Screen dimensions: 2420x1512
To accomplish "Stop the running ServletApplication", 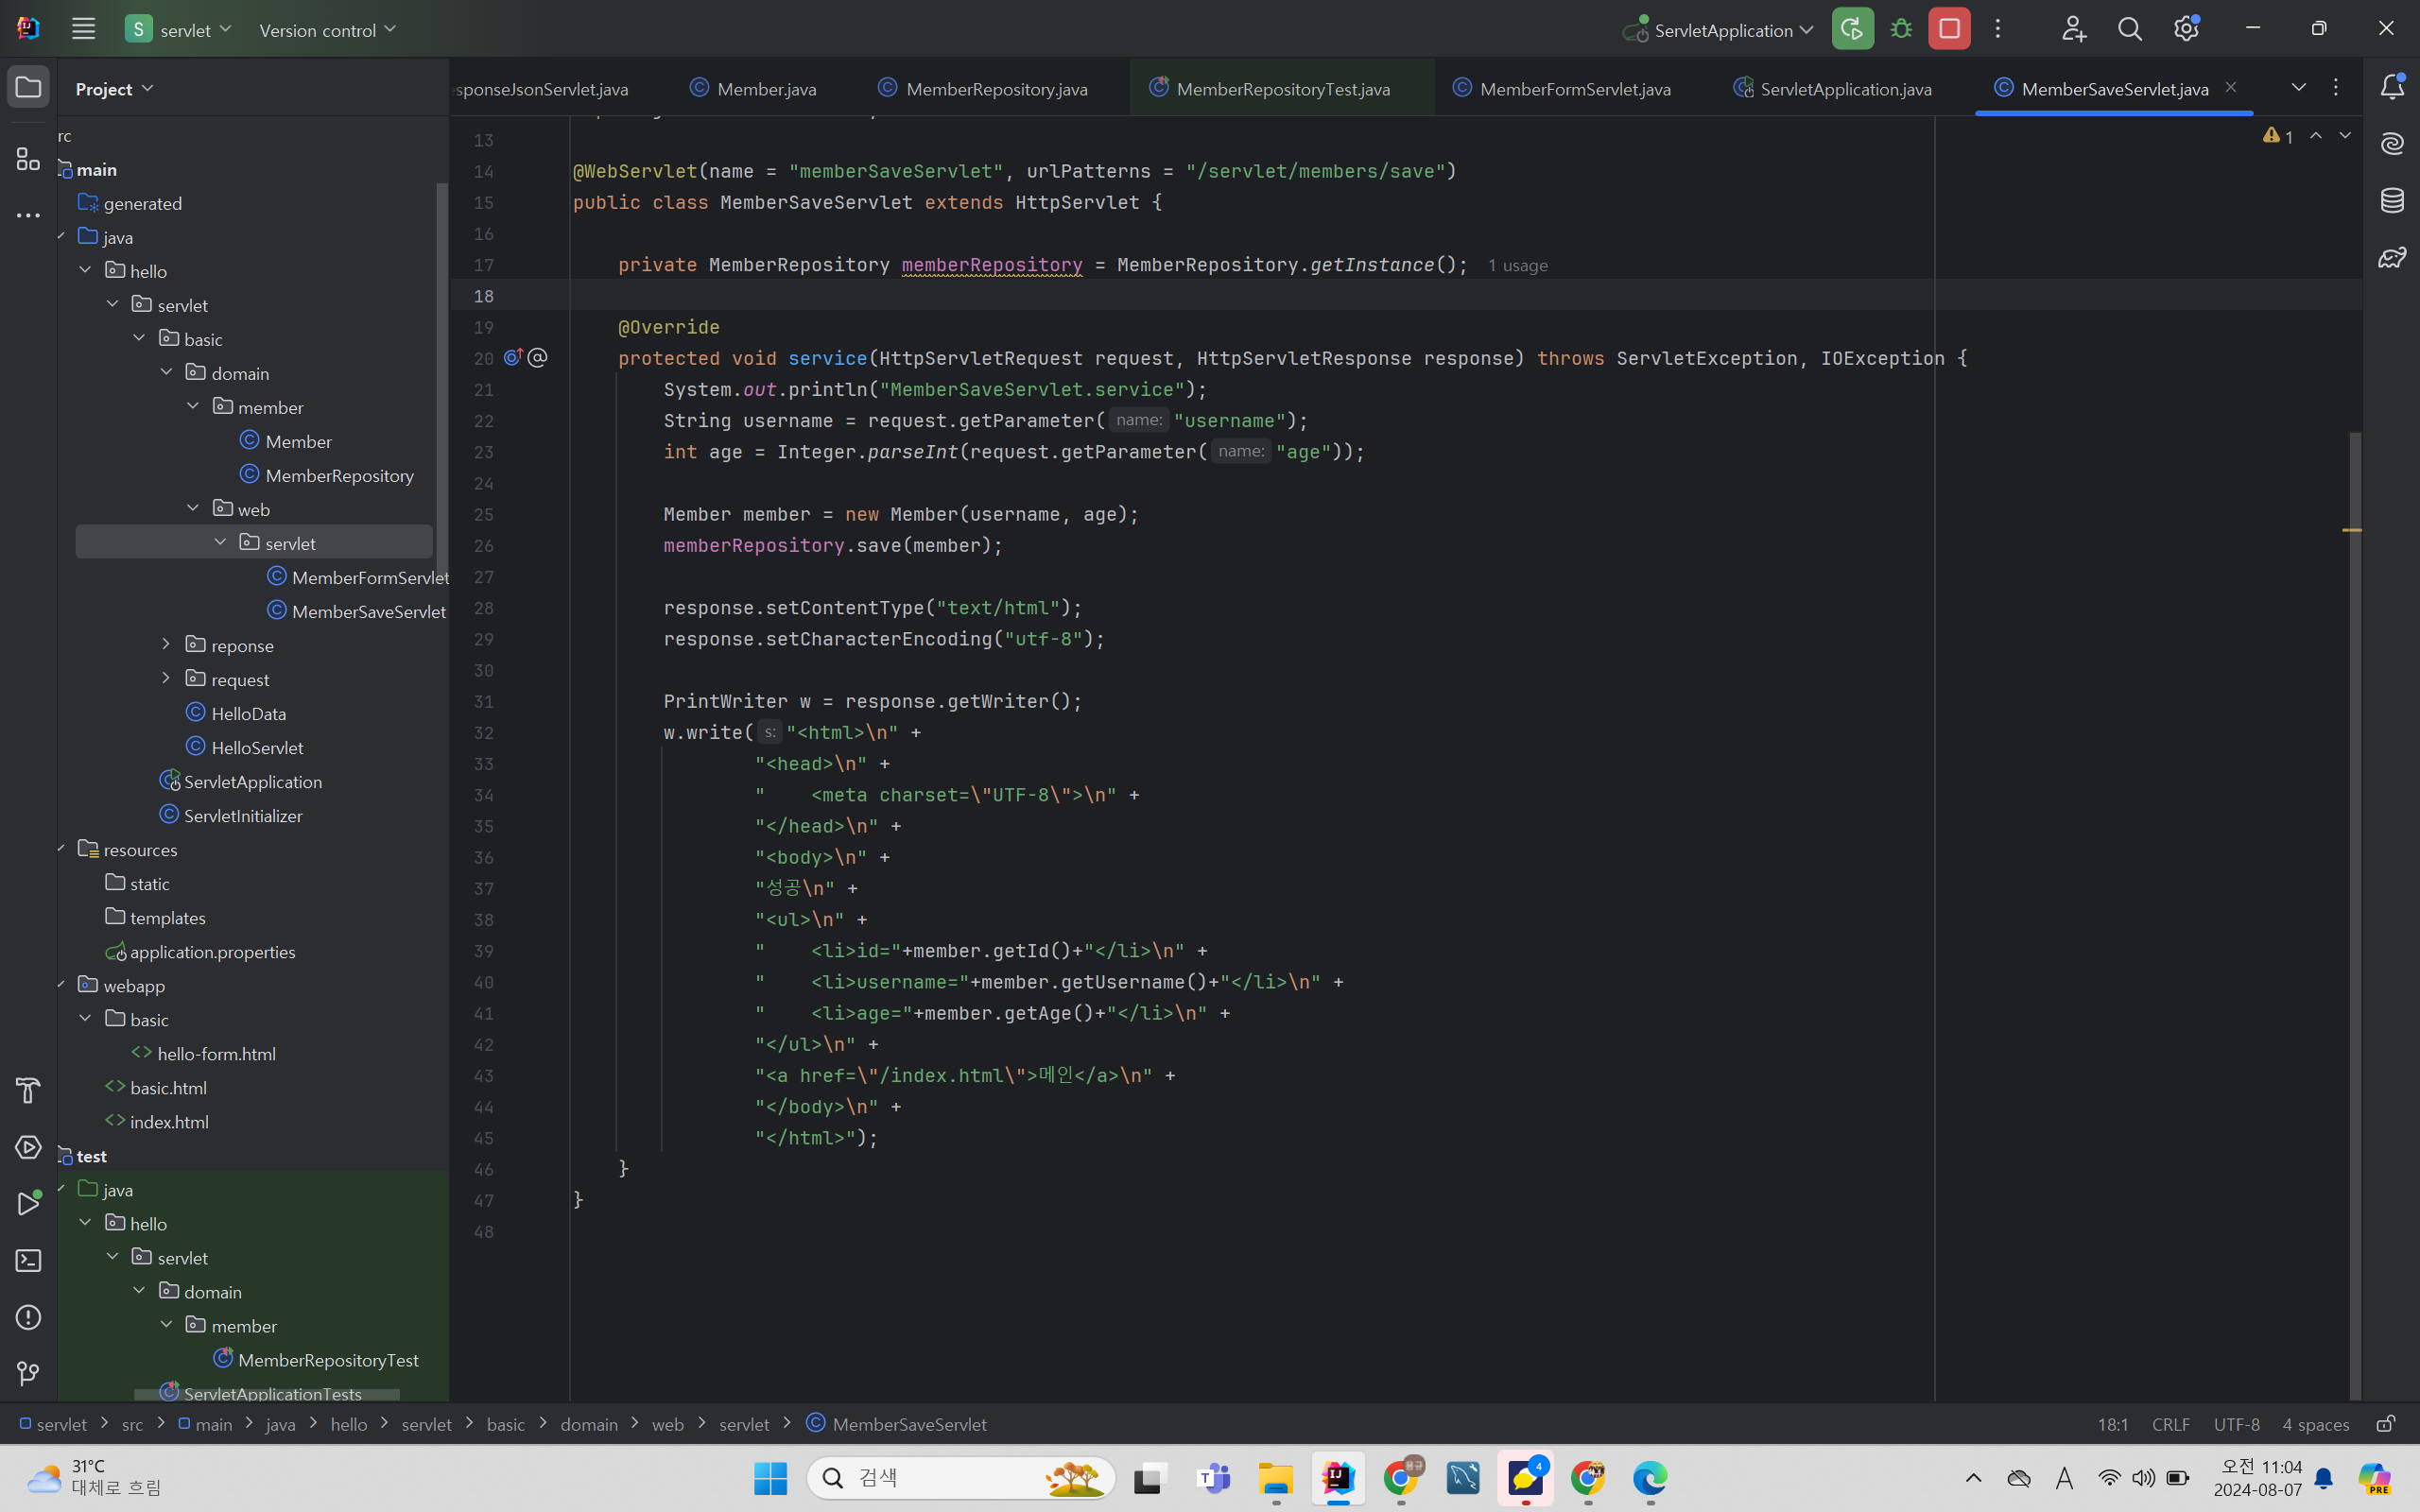I will 1949,29.
